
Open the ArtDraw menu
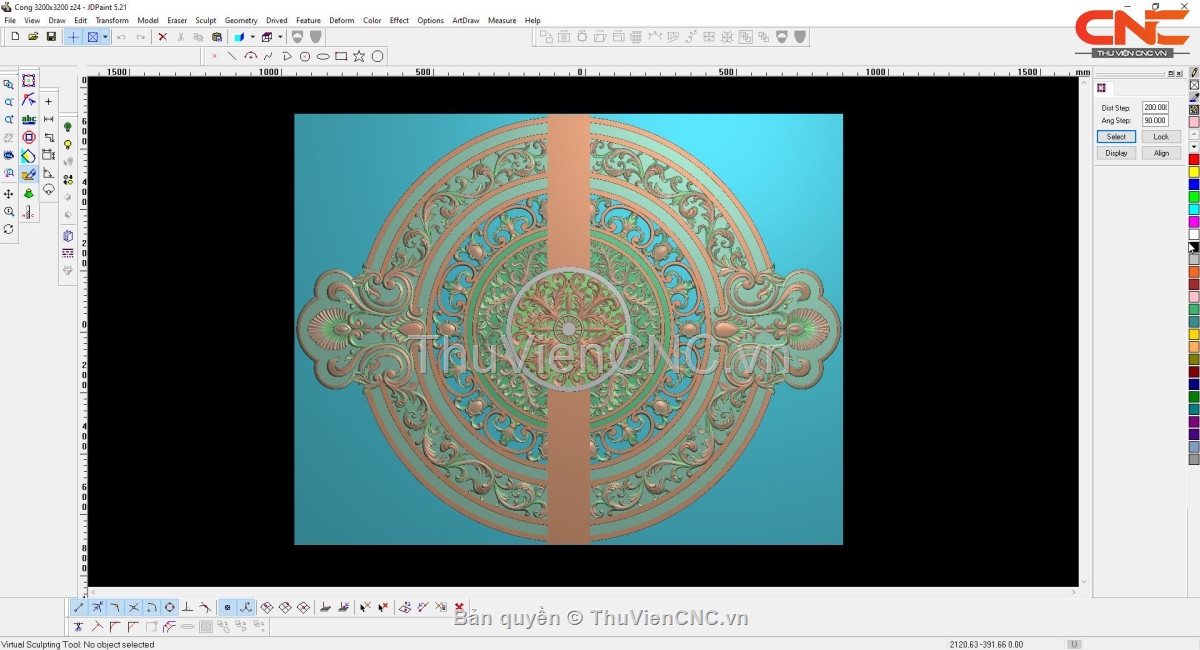(x=465, y=20)
